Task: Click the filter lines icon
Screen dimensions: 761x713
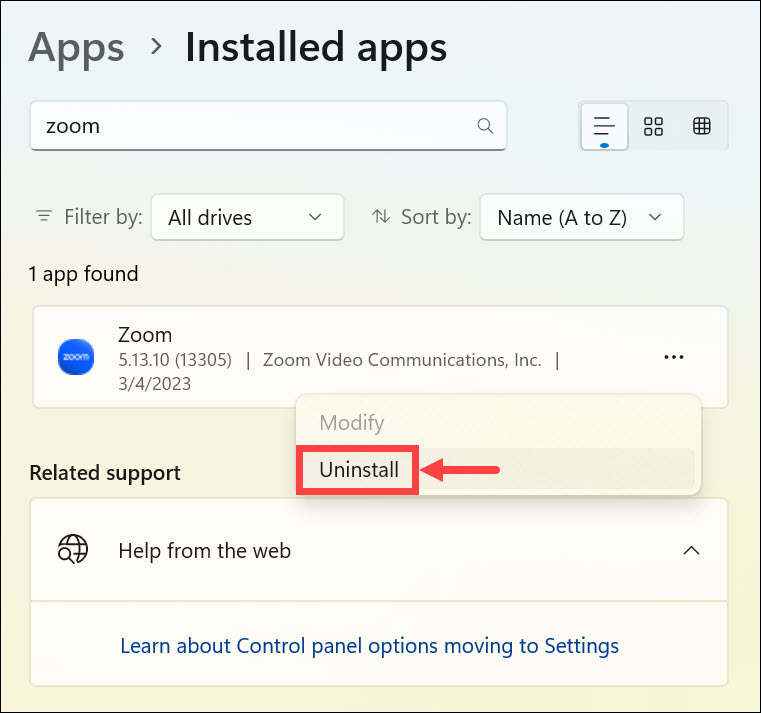Action: (44, 217)
